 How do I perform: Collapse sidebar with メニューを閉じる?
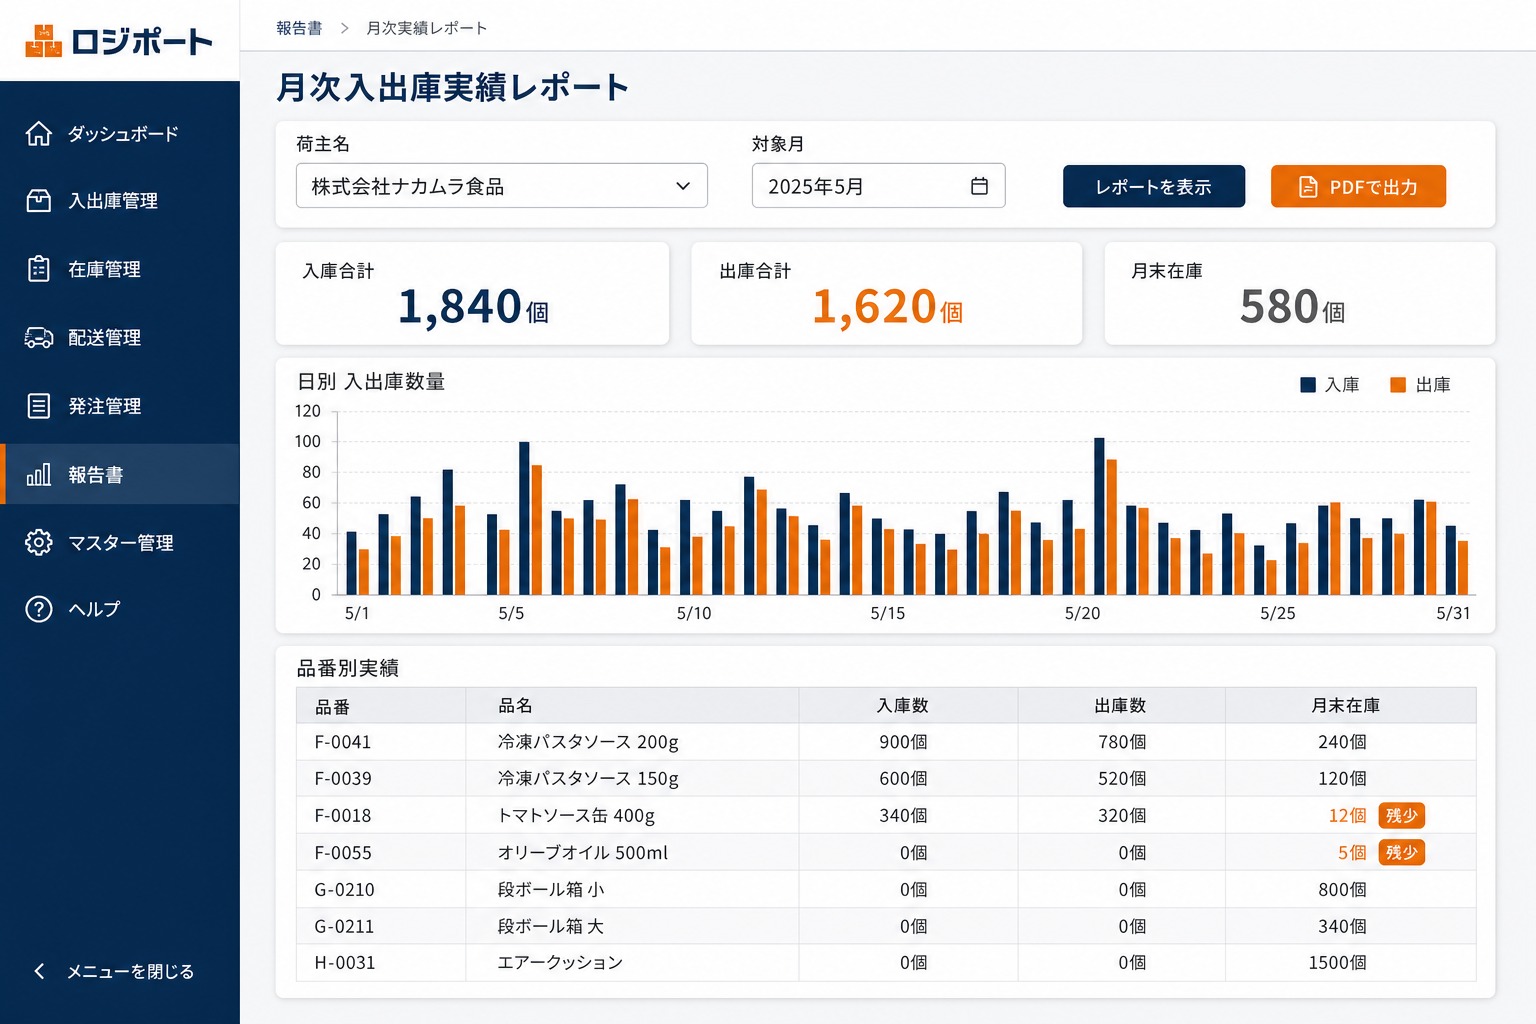click(120, 971)
